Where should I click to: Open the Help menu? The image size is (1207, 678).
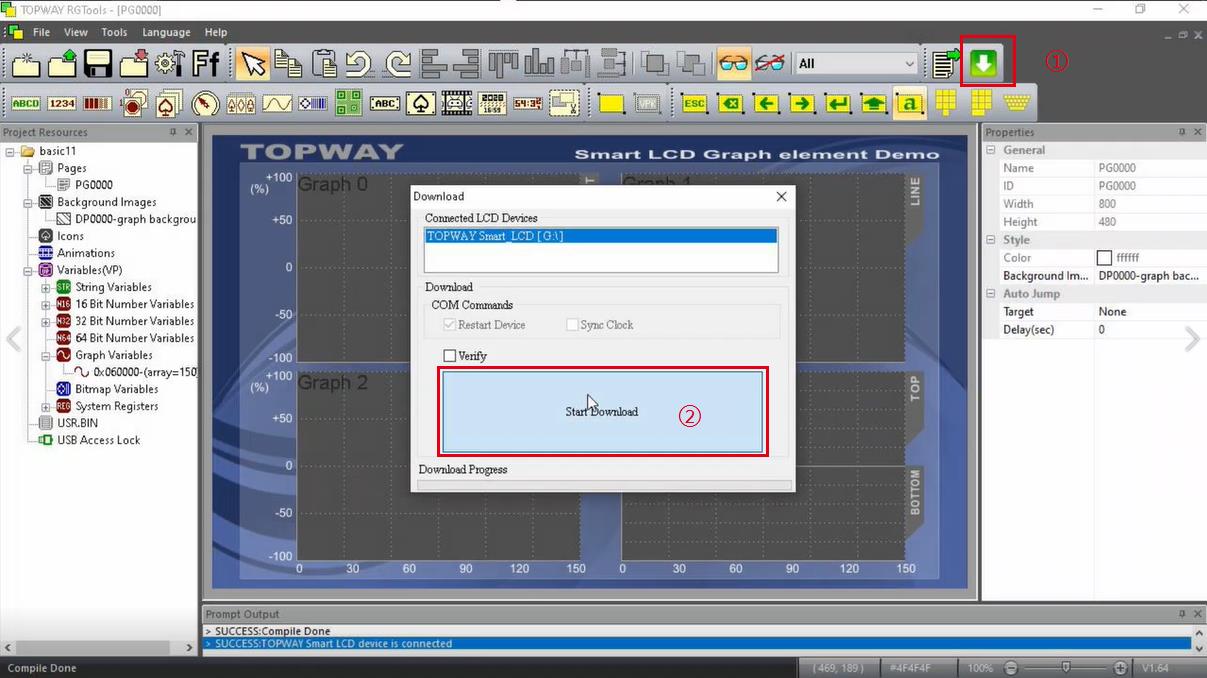(x=216, y=32)
